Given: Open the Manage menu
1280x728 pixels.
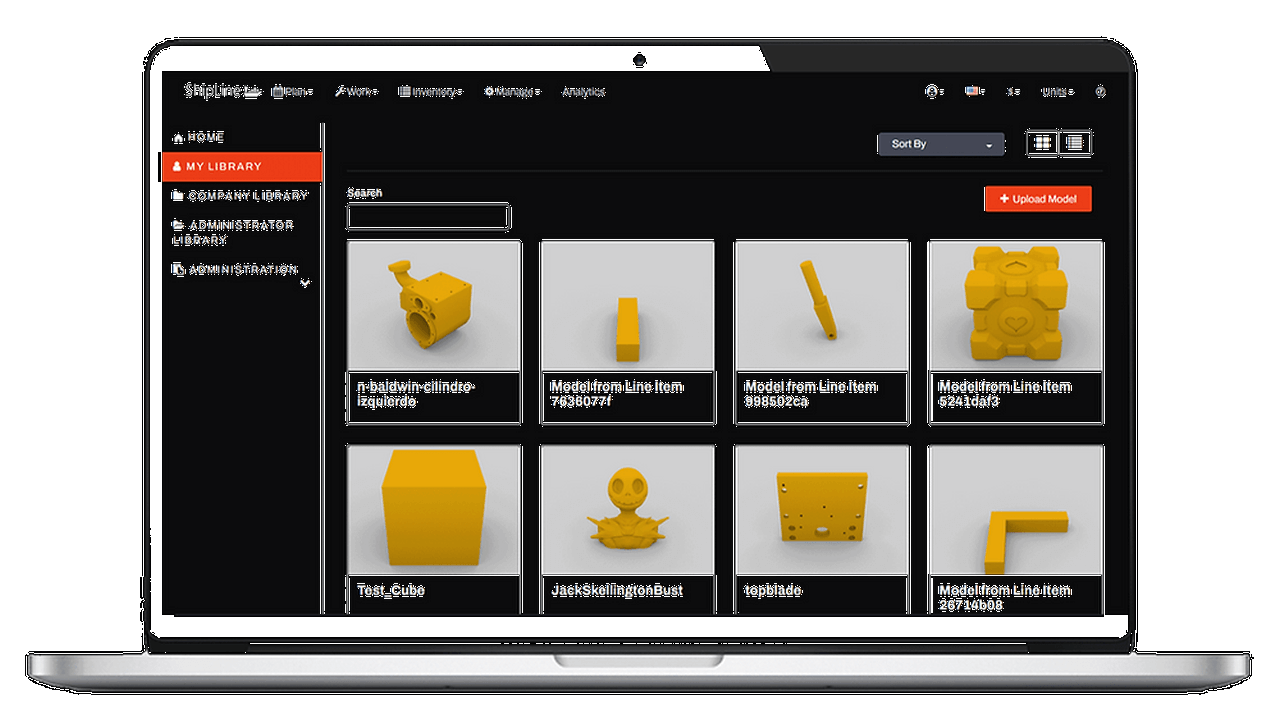Looking at the screenshot, I should [512, 92].
